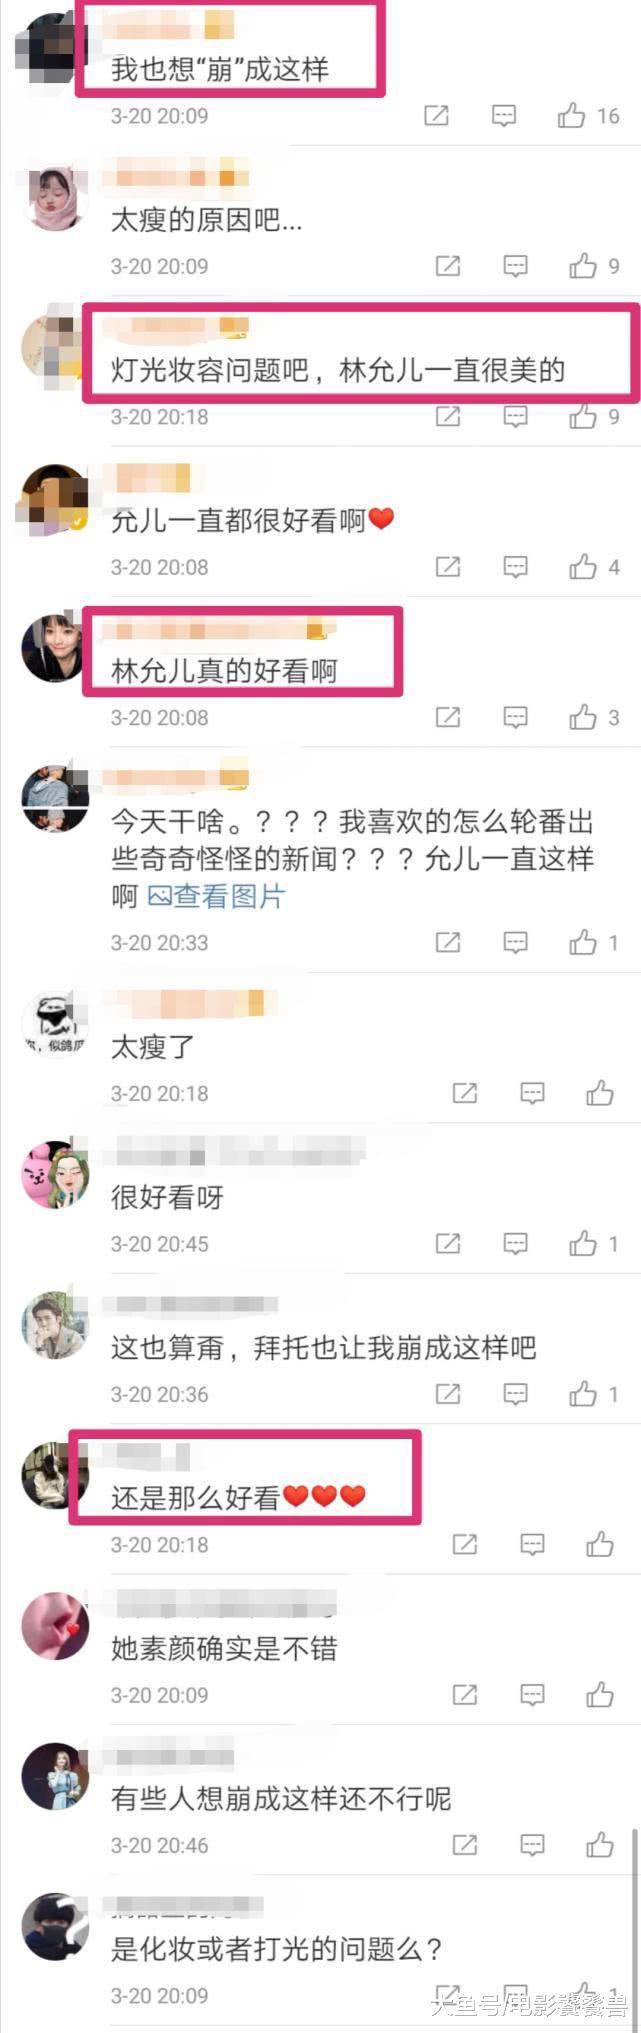
Task: Like the comment 很好看呀
Action: coord(583,1244)
